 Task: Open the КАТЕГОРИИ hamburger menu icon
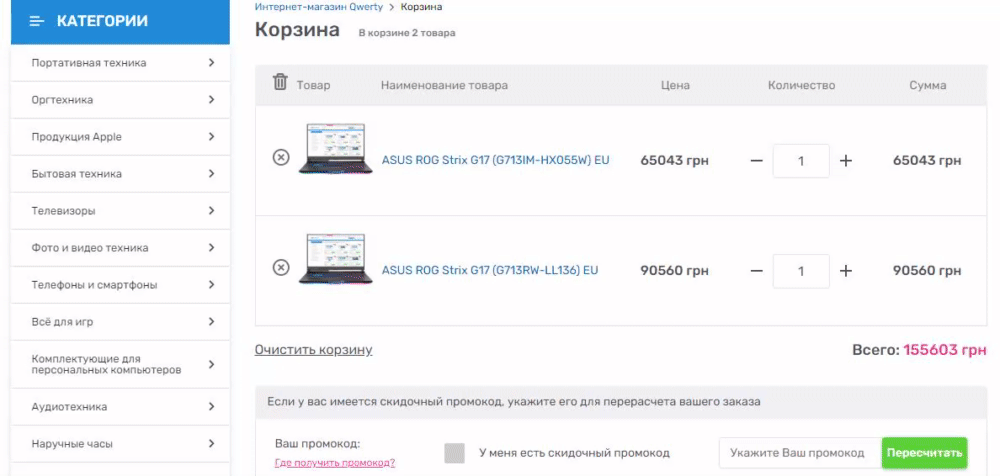tap(37, 22)
